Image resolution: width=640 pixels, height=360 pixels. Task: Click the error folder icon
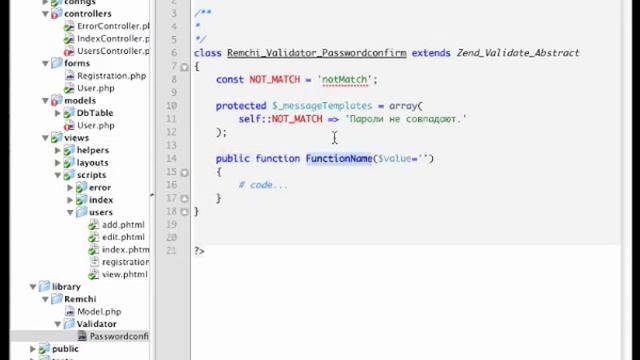81,187
